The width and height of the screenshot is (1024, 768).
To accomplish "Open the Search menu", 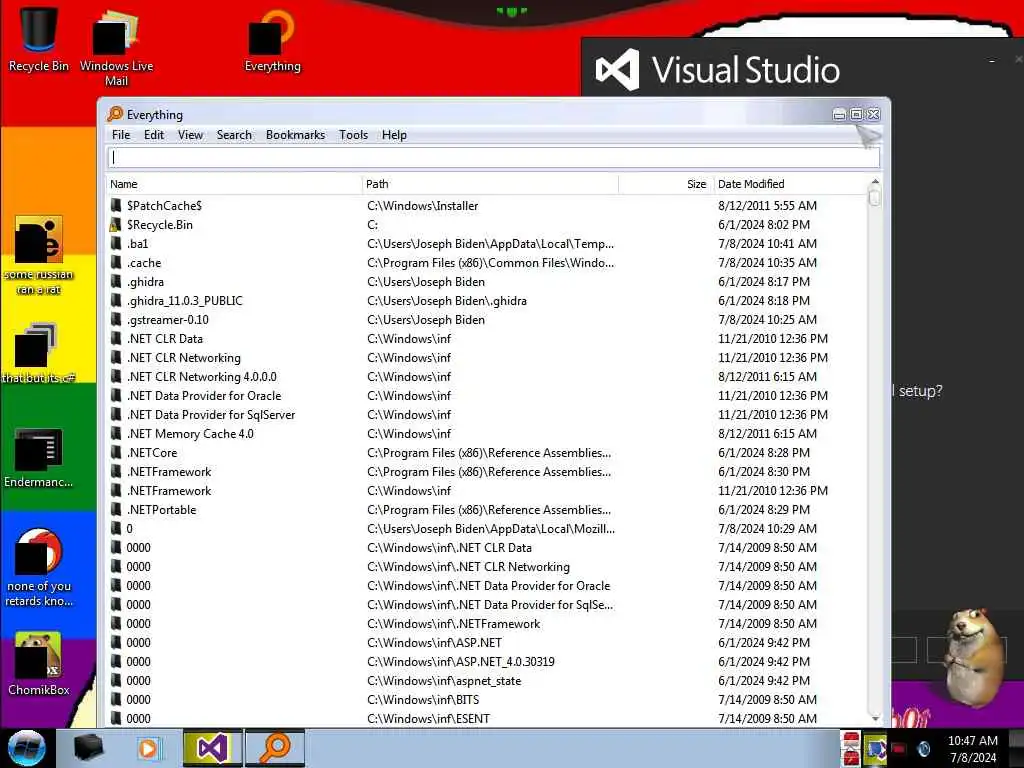I will [234, 135].
